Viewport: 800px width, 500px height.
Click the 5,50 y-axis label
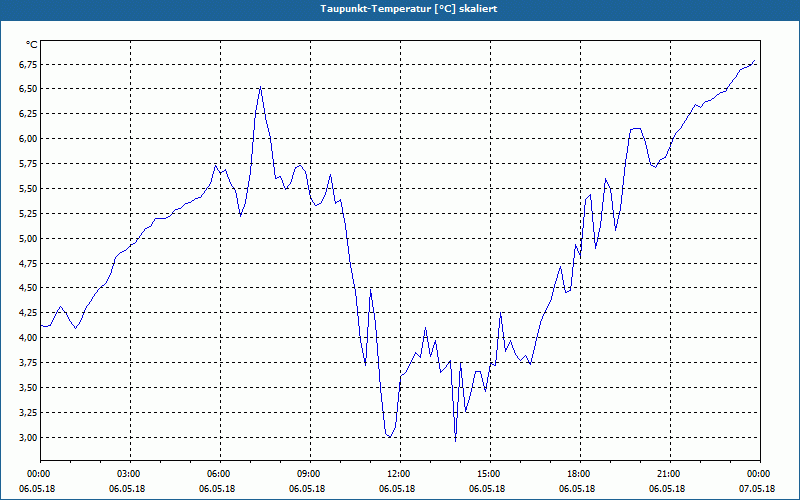(x=28, y=189)
